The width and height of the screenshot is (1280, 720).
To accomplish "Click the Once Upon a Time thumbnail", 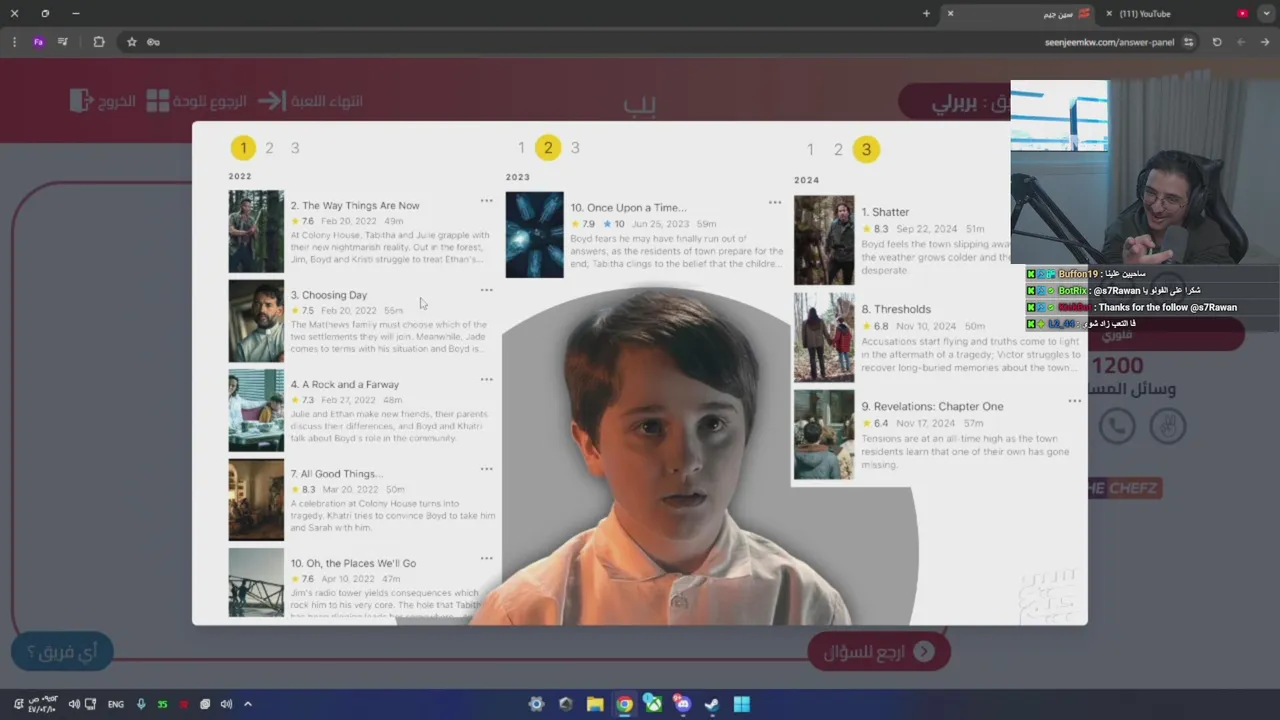I will [x=534, y=235].
